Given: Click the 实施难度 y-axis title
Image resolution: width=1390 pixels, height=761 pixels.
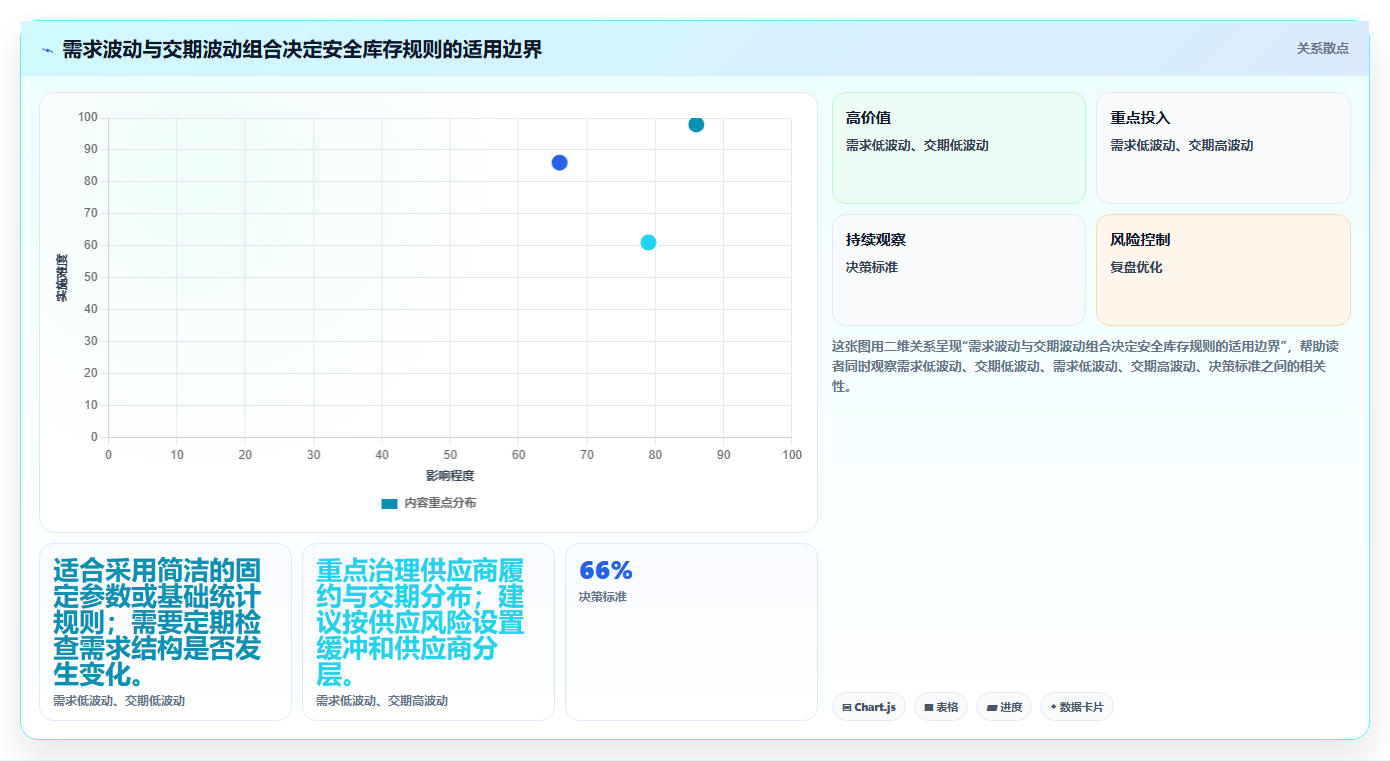Looking at the screenshot, I should 62,278.
